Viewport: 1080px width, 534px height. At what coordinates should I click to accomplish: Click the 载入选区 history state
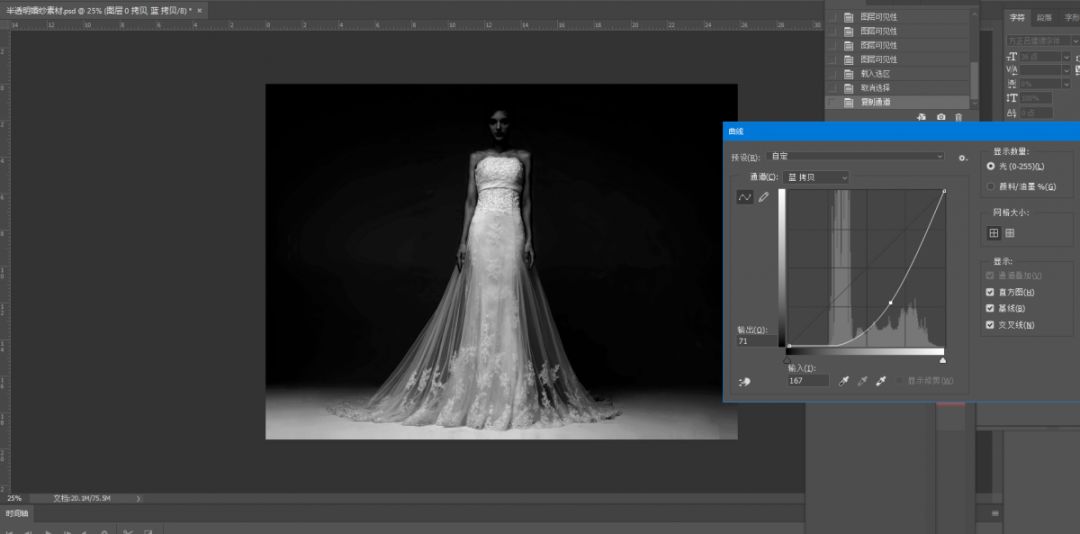tap(875, 74)
